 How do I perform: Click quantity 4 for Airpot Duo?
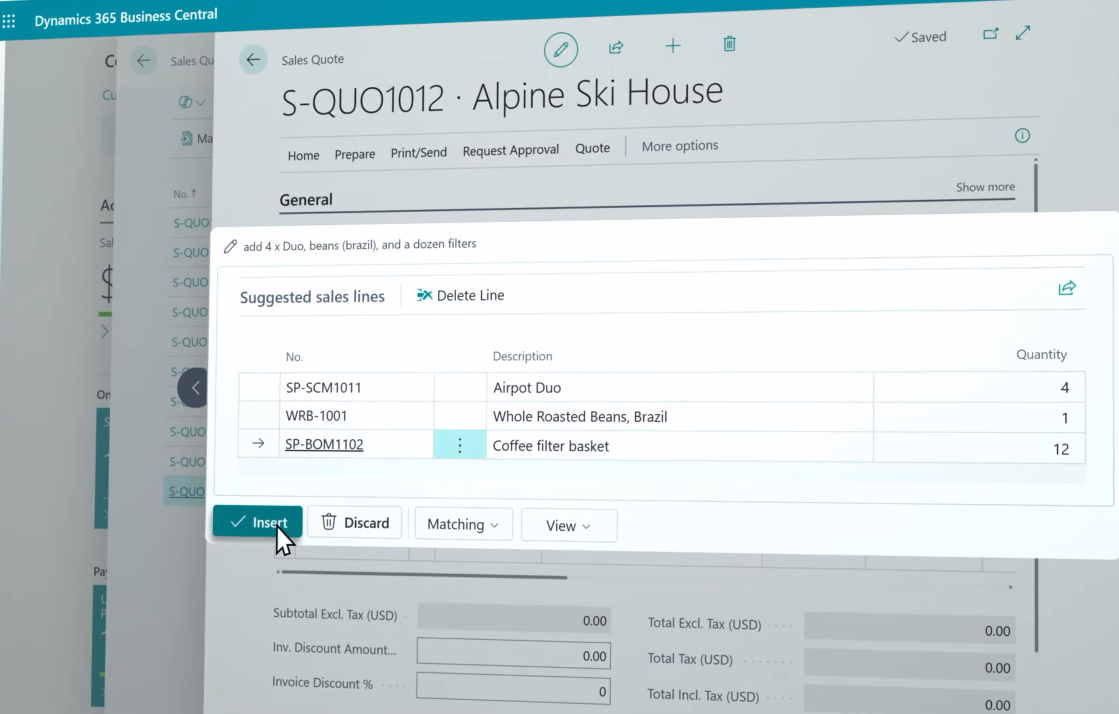click(979, 388)
